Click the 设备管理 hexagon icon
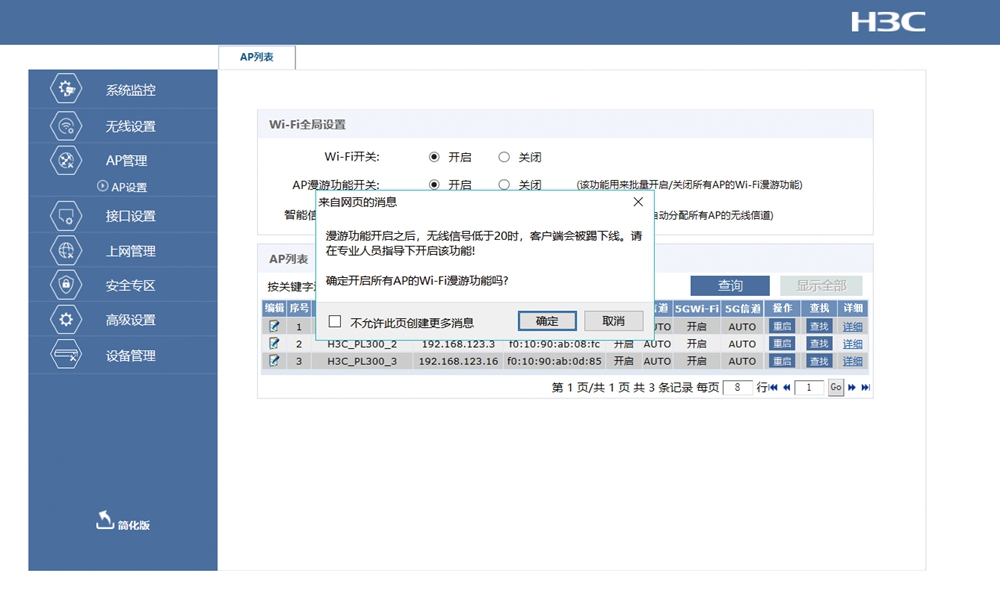1000x591 pixels. [x=66, y=355]
